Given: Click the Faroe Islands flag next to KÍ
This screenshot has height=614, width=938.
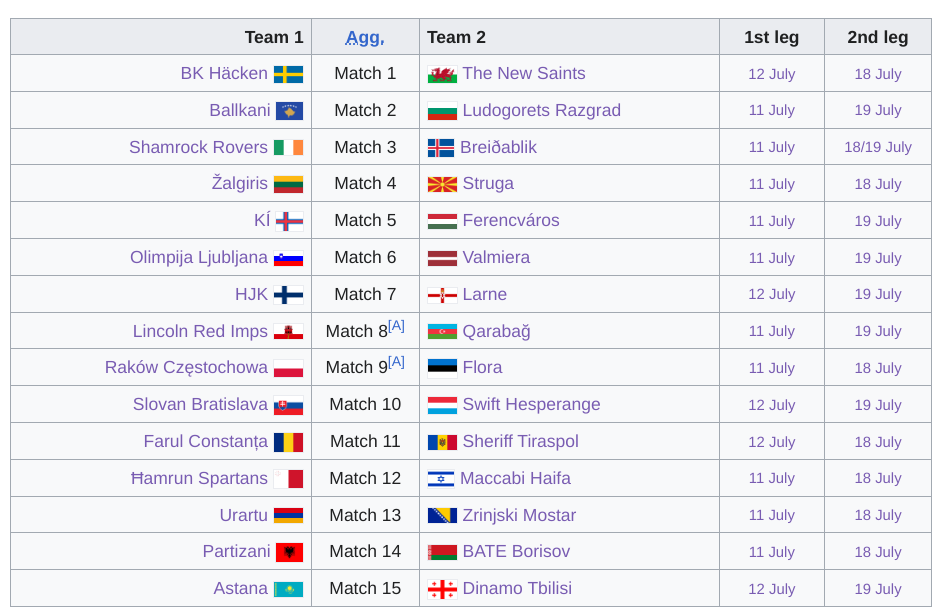Looking at the screenshot, I should (x=290, y=221).
